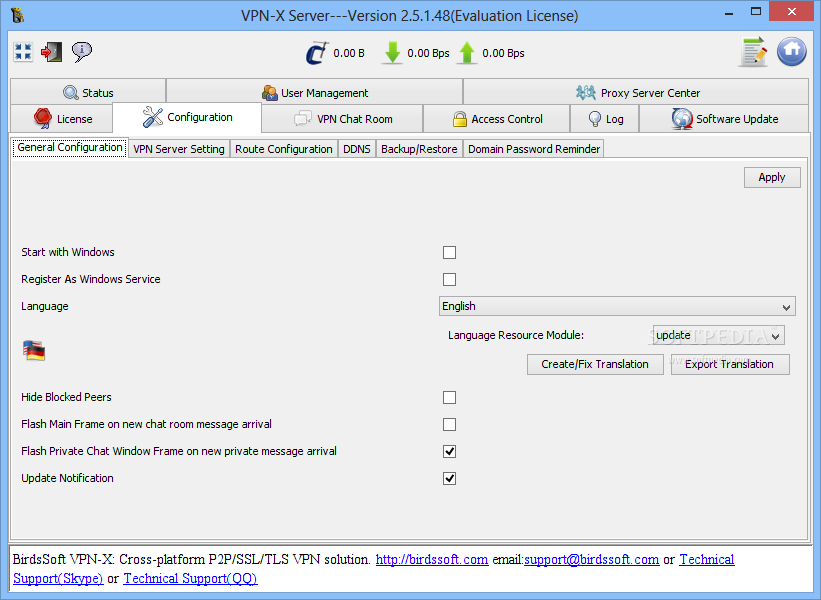Click the Language Resource Module label

click(x=516, y=335)
